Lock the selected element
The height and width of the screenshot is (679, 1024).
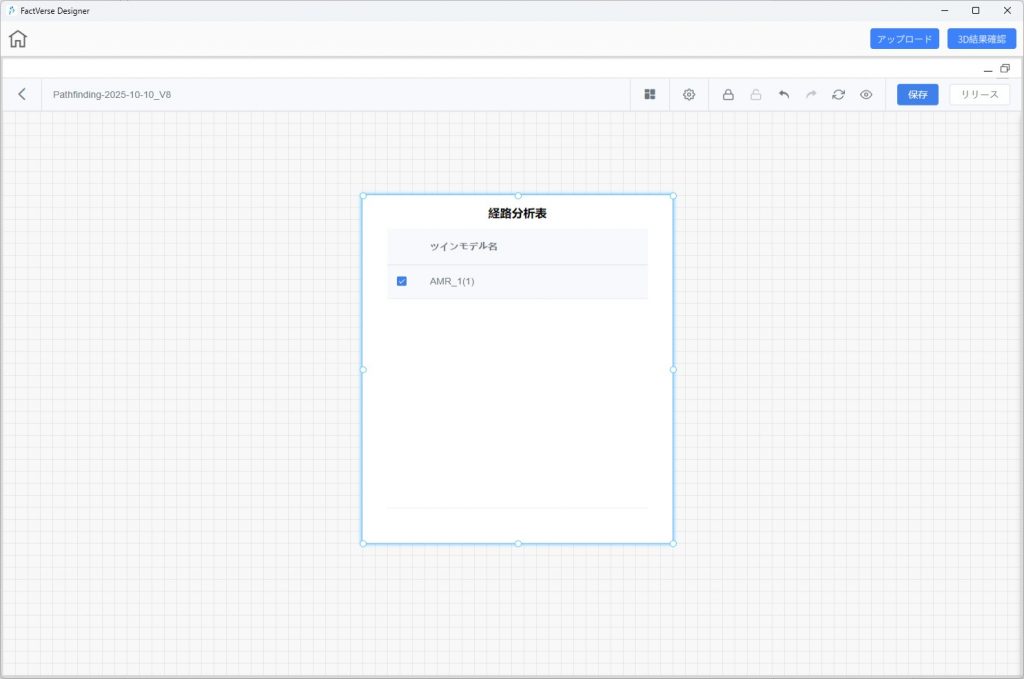pos(728,94)
